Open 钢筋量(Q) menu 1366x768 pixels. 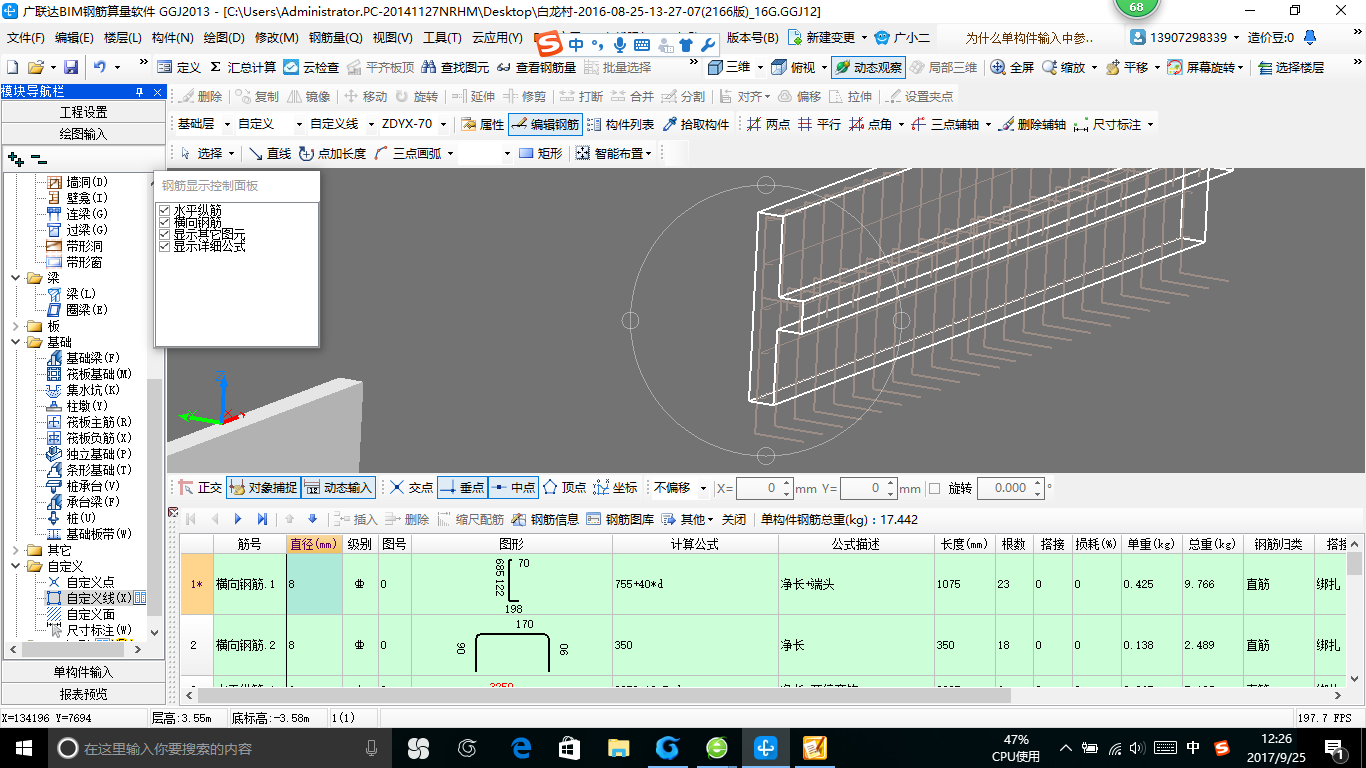tap(335, 38)
